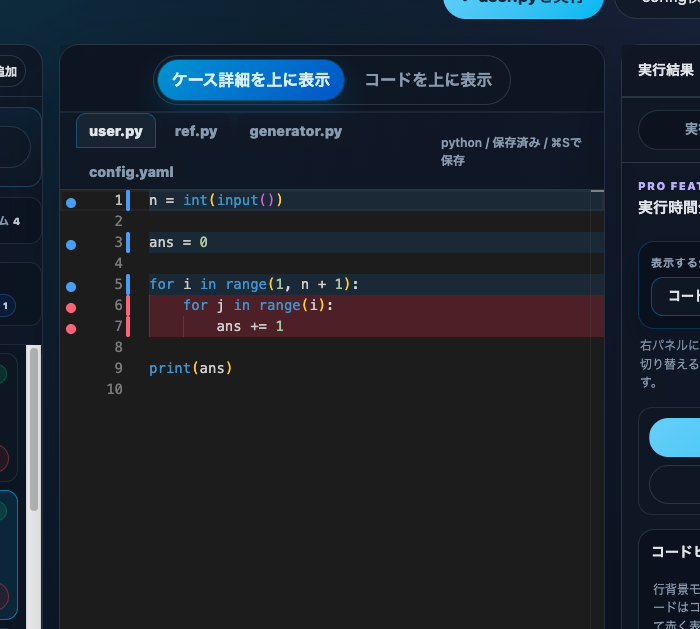Viewport: 700px width, 629px height.
Task: Click the blue coverage dot on line 3
Action: tap(71, 245)
